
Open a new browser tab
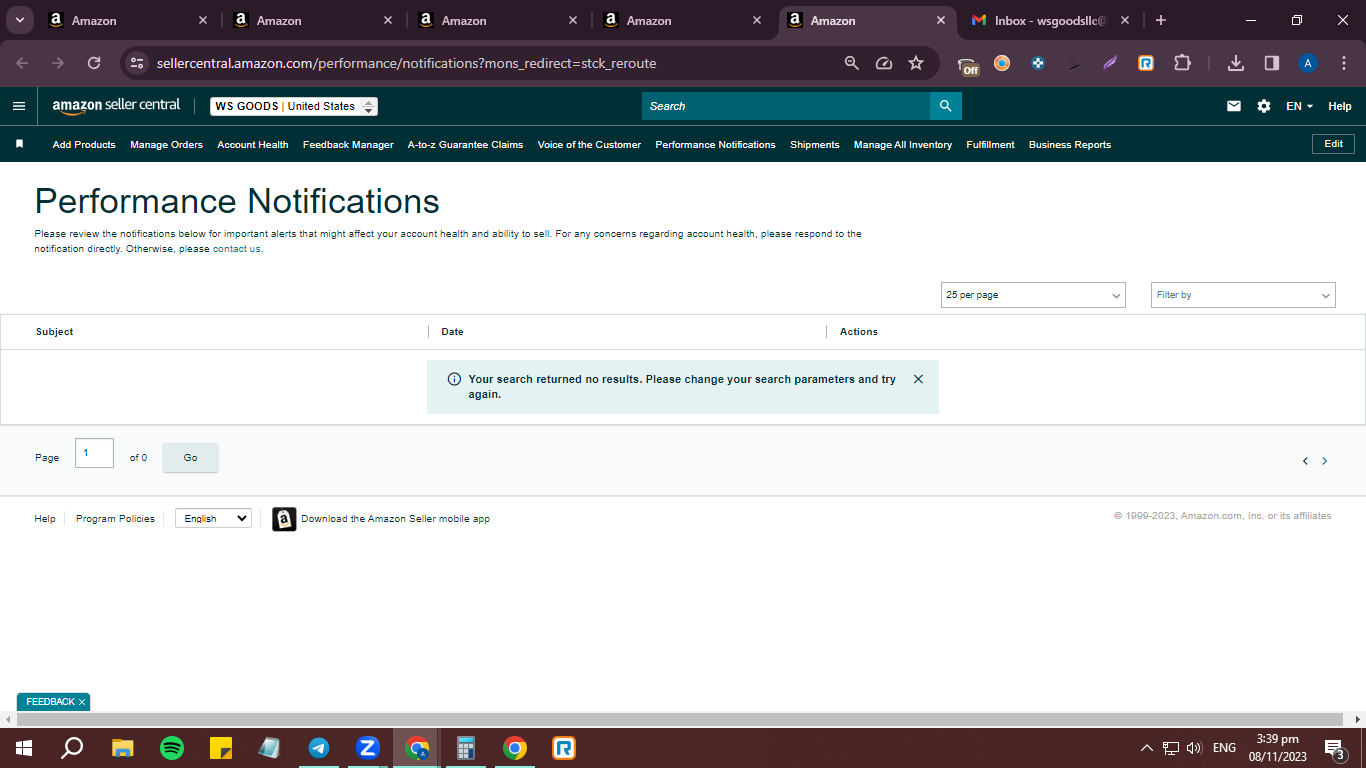pyautogui.click(x=1161, y=20)
